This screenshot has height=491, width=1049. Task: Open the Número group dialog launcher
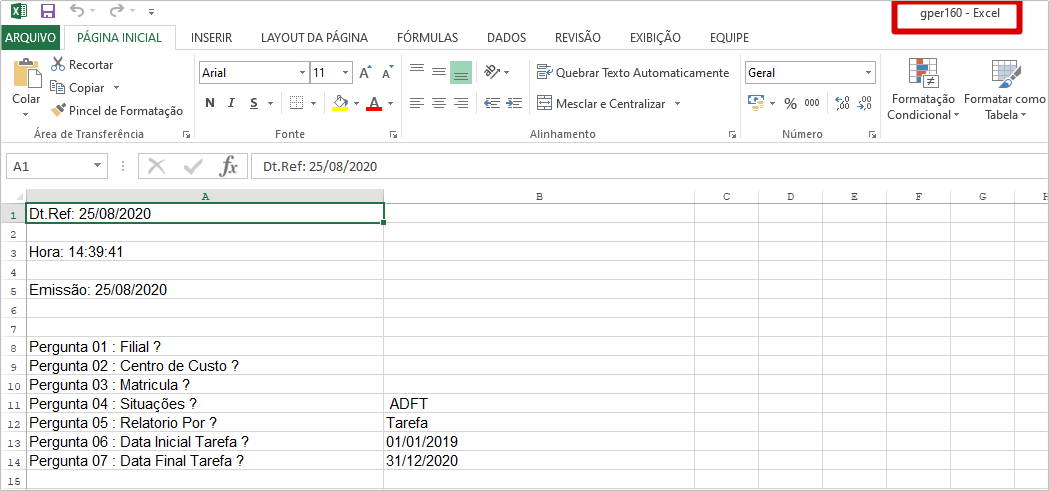(x=872, y=134)
